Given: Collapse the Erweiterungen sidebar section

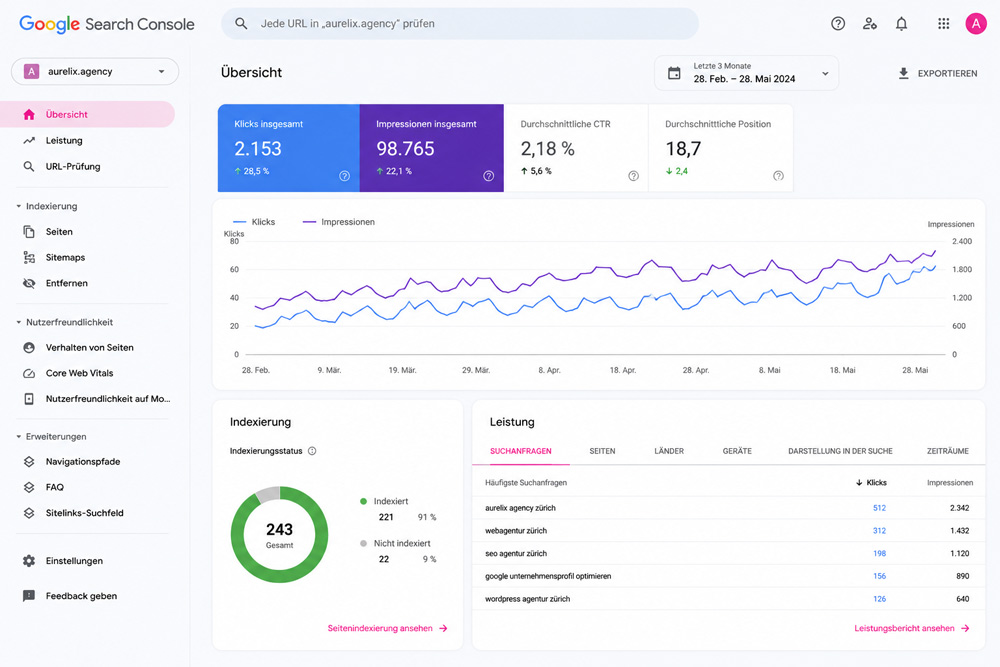Looking at the screenshot, I should 51,436.
